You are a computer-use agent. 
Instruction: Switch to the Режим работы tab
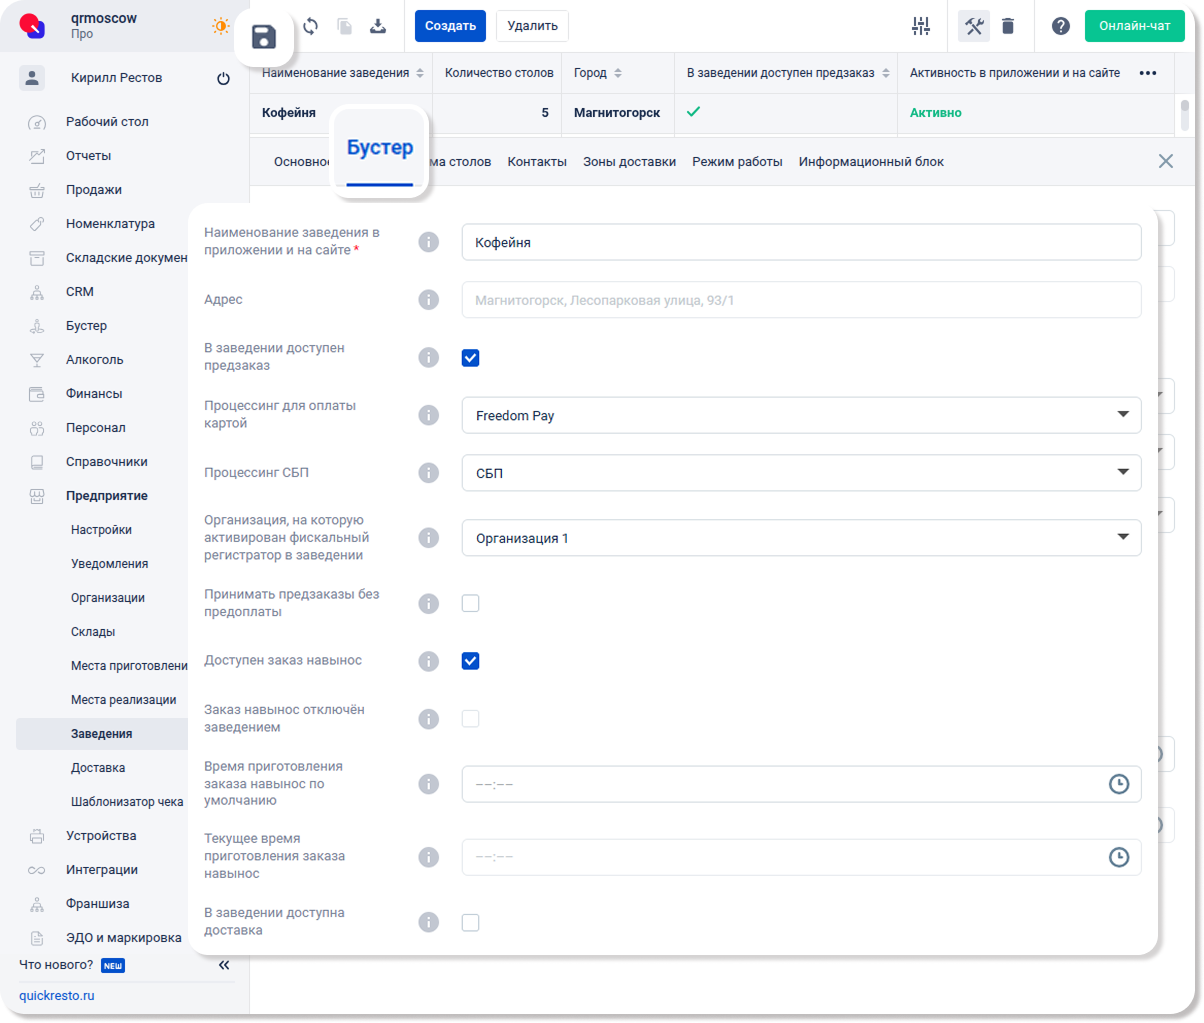(737, 161)
